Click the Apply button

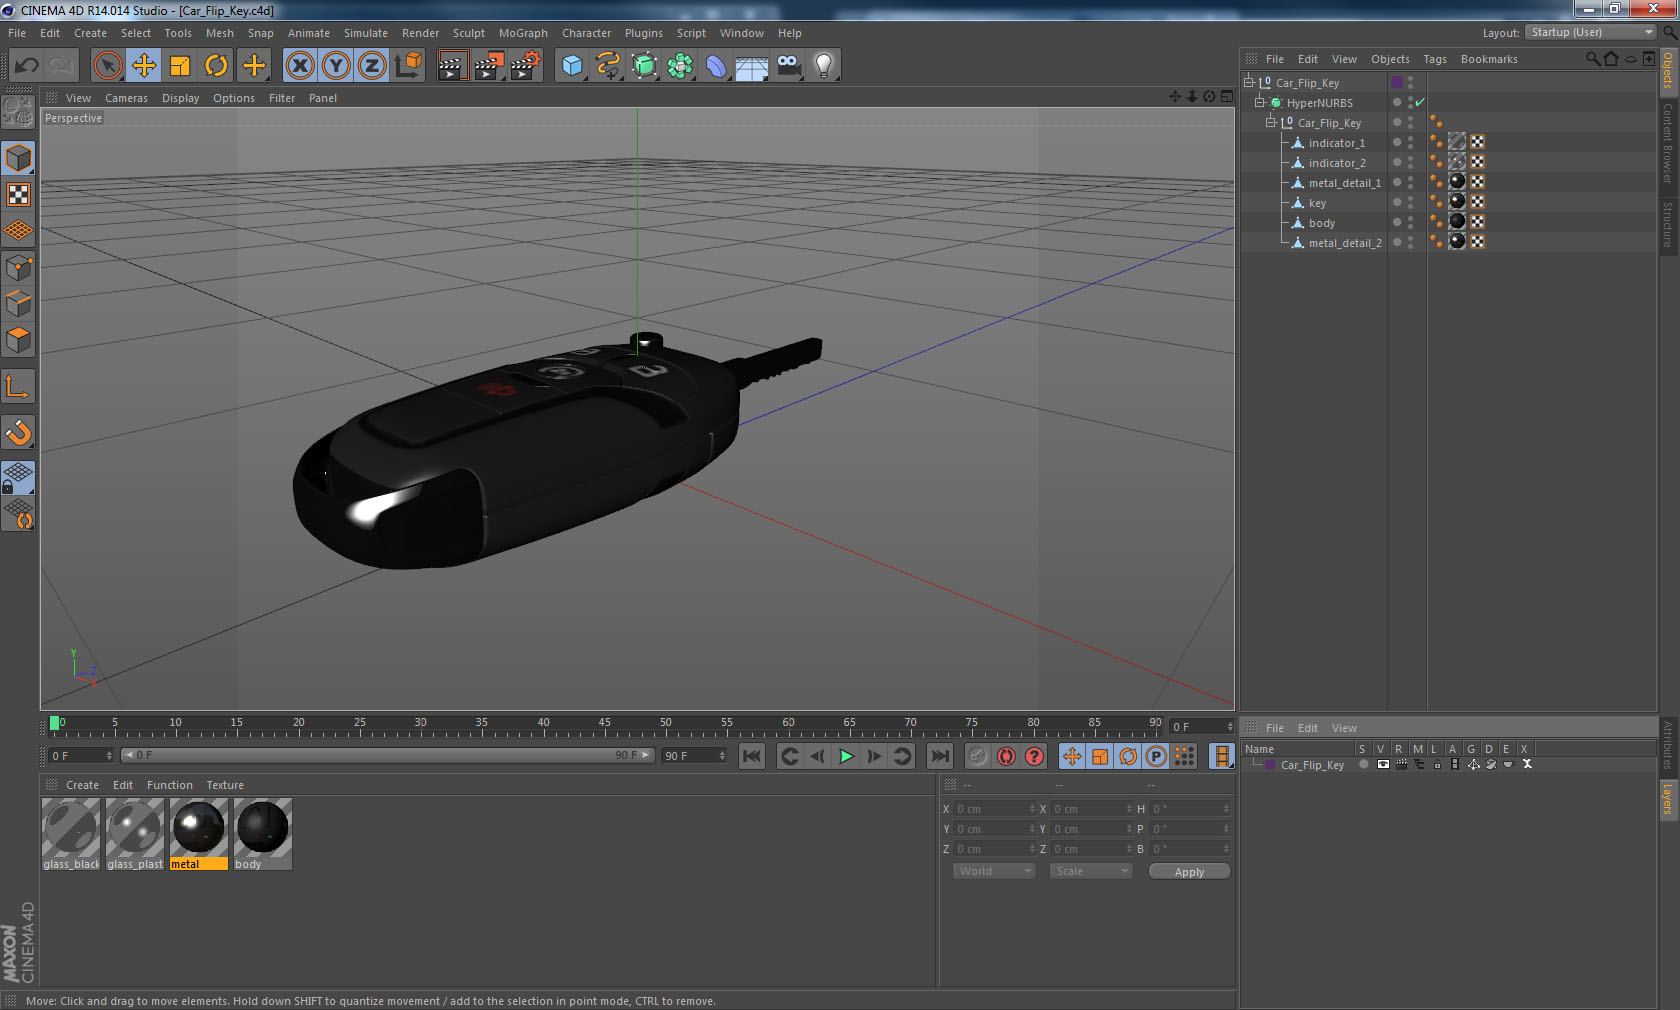1189,872
